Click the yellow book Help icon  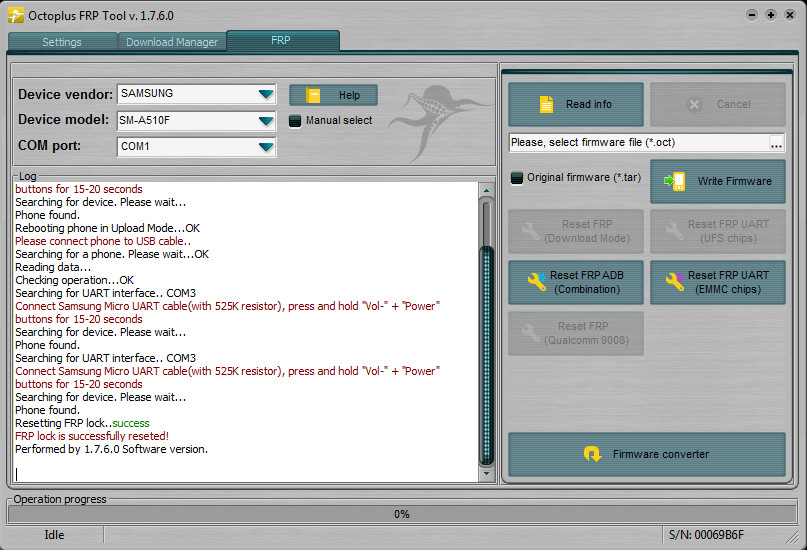pyautogui.click(x=312, y=95)
